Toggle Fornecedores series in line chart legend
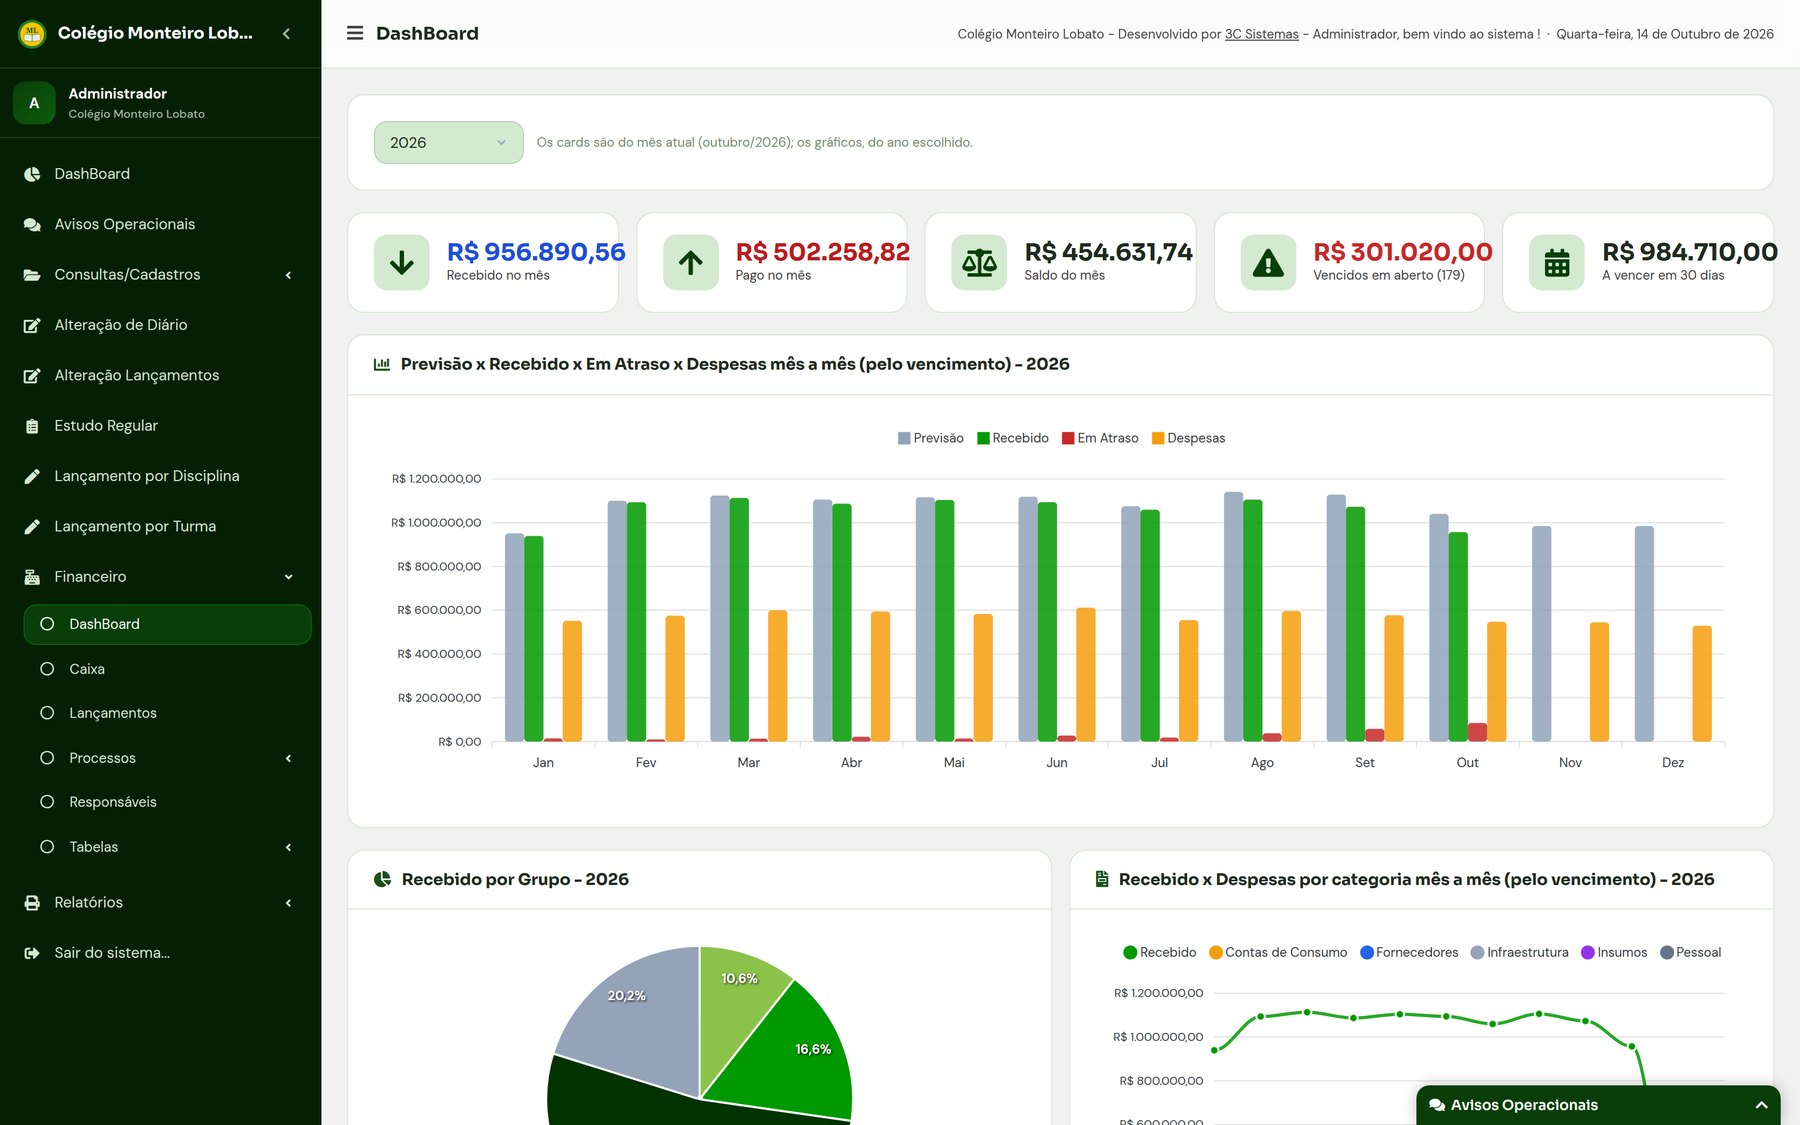1800x1125 pixels. click(1409, 952)
